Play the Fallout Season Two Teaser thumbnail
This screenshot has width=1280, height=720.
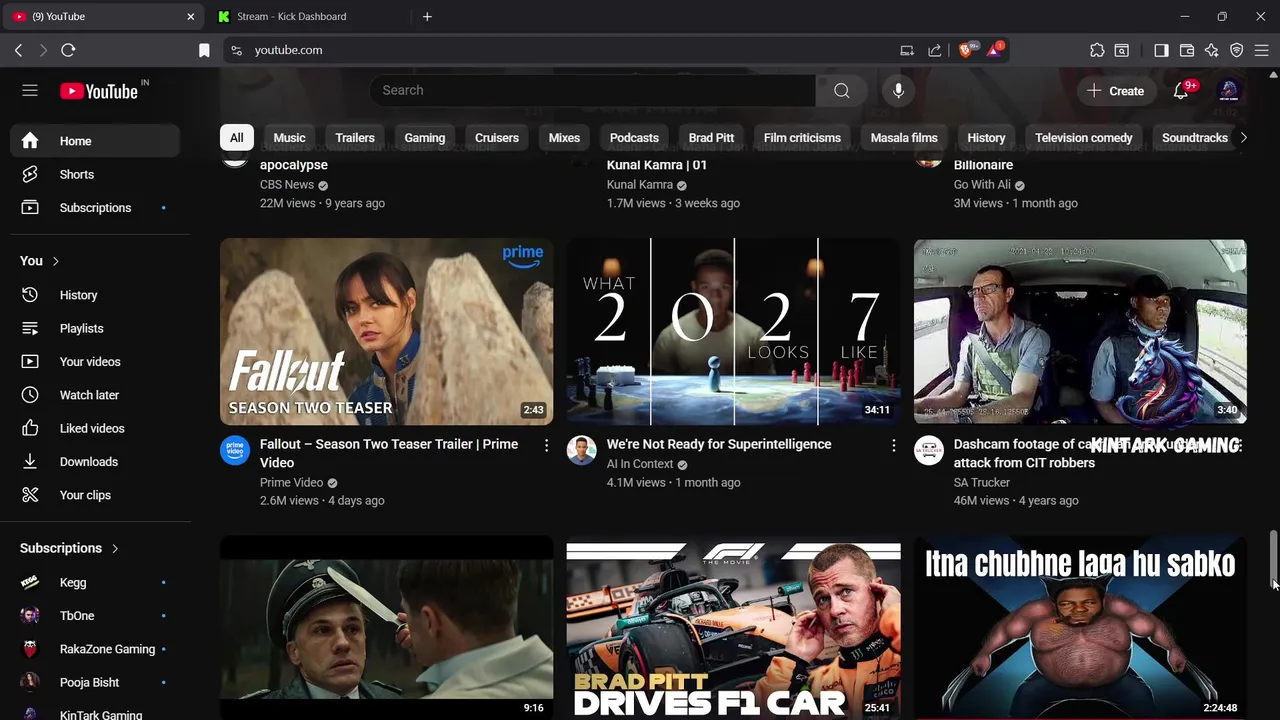[x=386, y=332]
